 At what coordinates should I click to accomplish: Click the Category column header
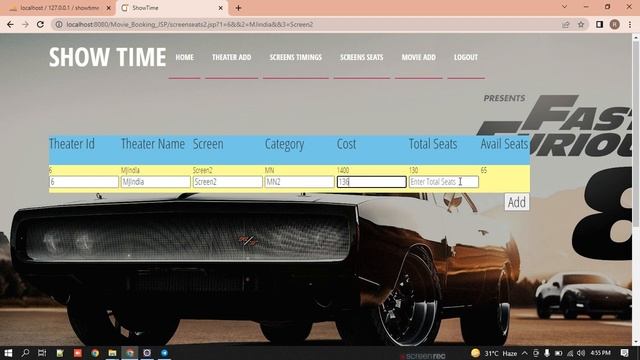[x=284, y=144]
